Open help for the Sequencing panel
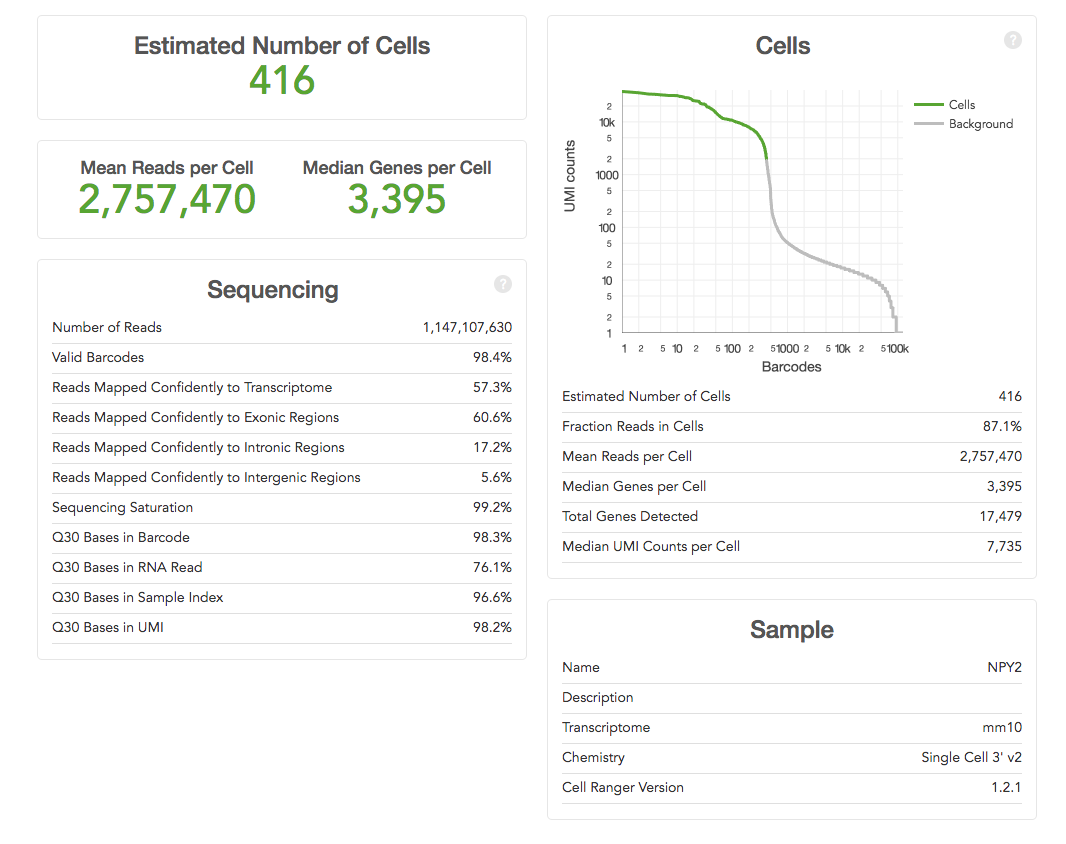This screenshot has width=1066, height=844. [x=502, y=284]
